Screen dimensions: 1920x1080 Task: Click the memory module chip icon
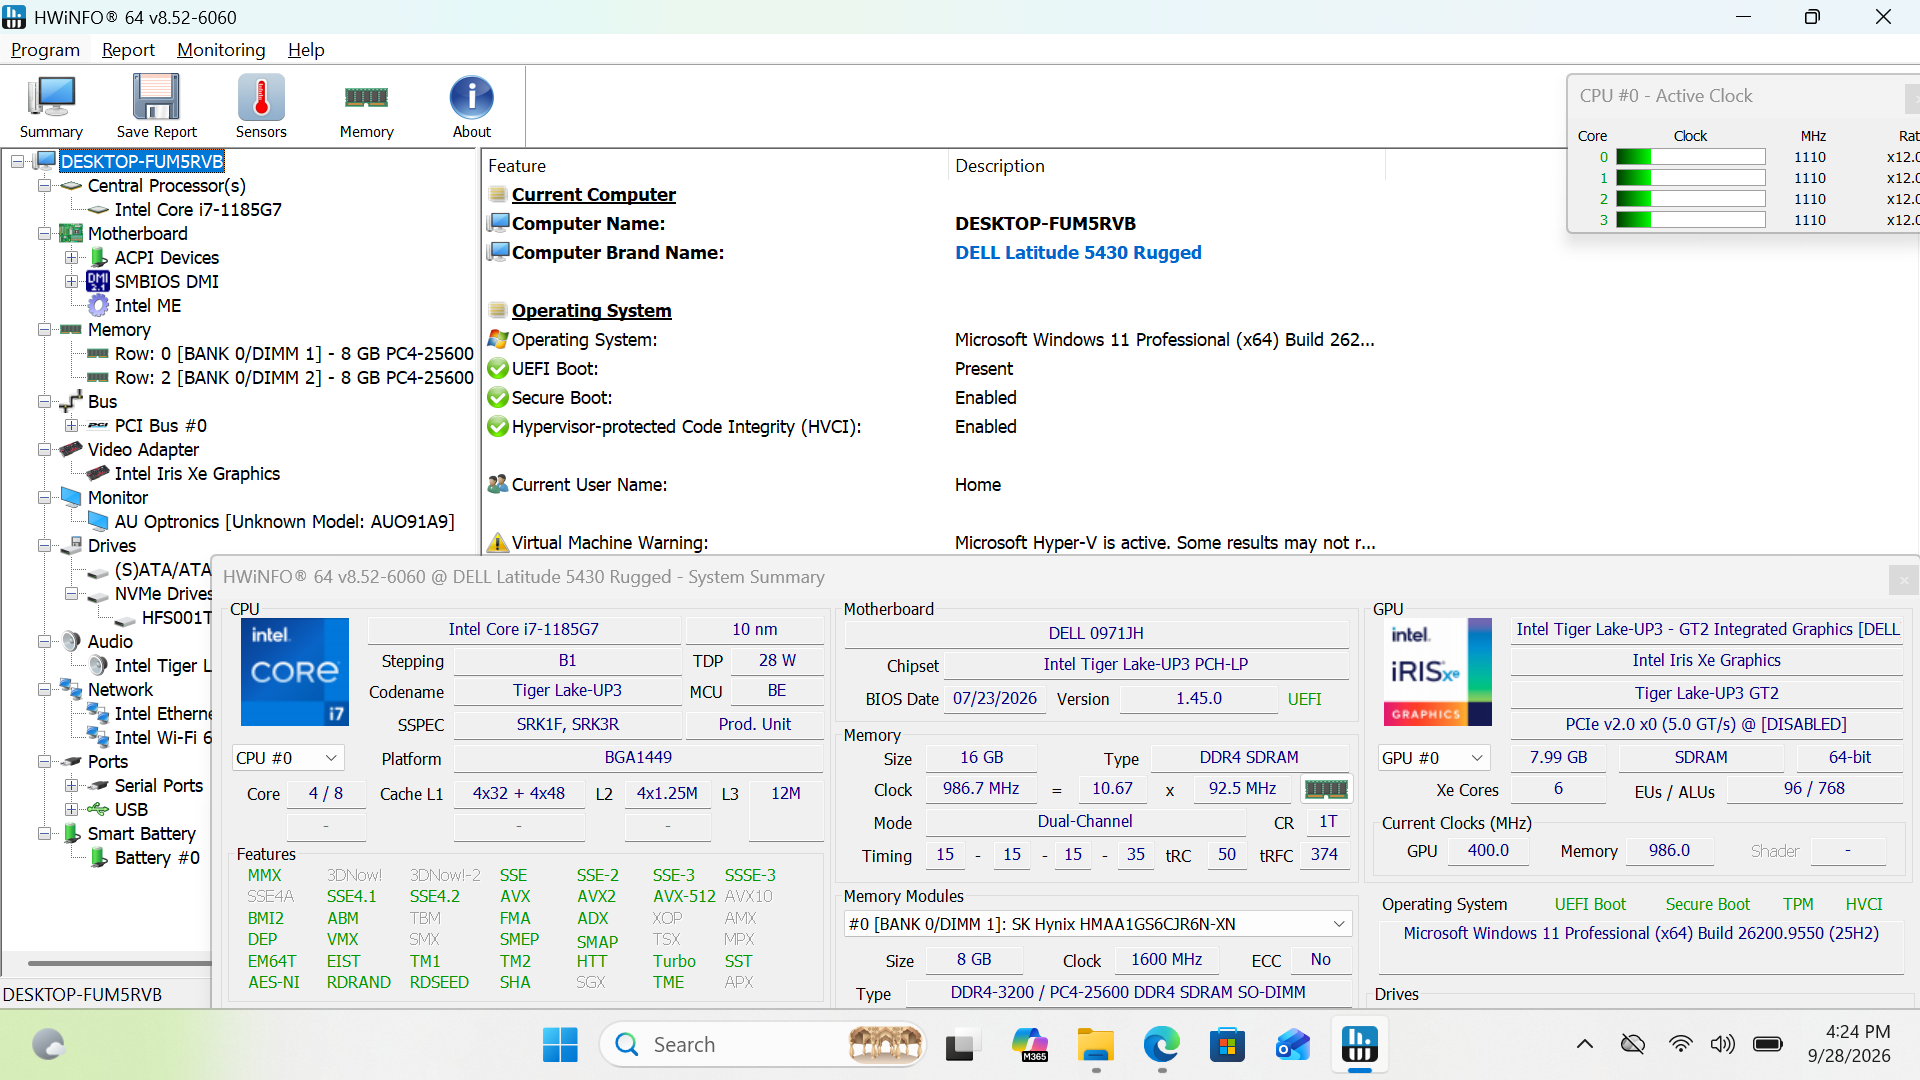tap(1326, 789)
